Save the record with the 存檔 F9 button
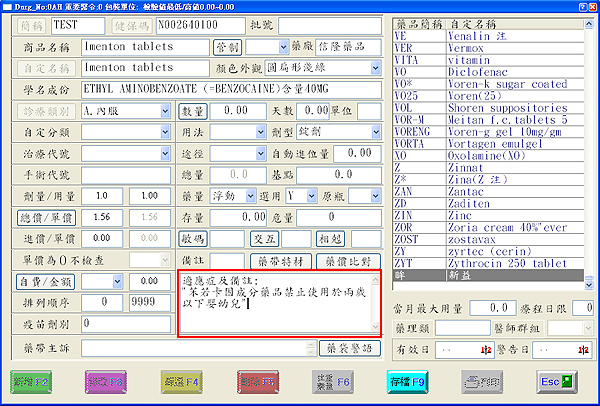The image size is (600, 406). pos(407,381)
